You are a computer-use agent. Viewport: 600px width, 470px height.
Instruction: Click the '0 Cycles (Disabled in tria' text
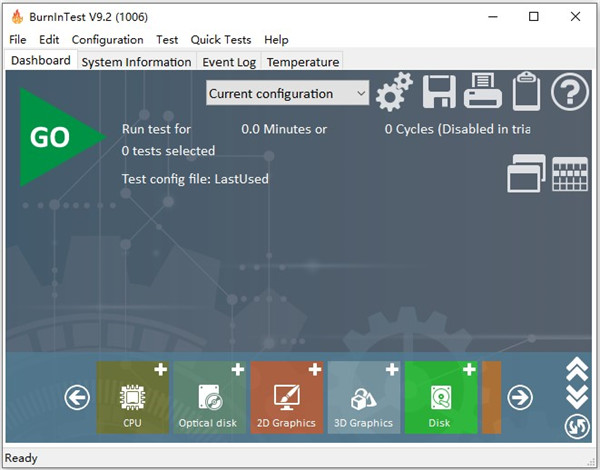[457, 129]
